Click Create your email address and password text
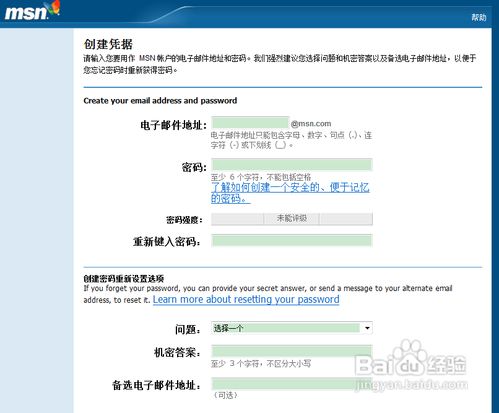Viewport: 499px width, 413px height. click(160, 101)
